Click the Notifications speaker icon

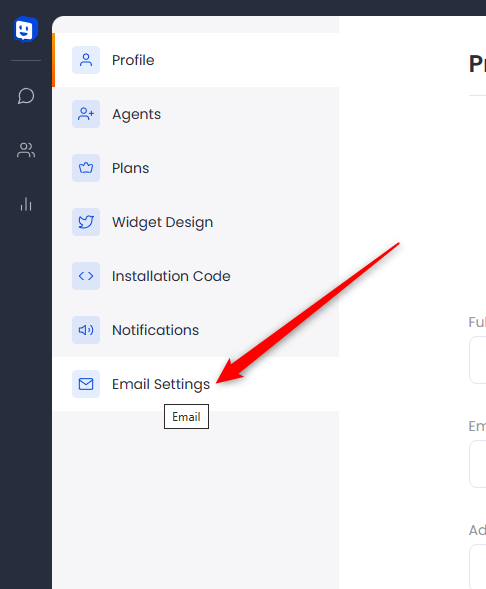[x=86, y=330]
